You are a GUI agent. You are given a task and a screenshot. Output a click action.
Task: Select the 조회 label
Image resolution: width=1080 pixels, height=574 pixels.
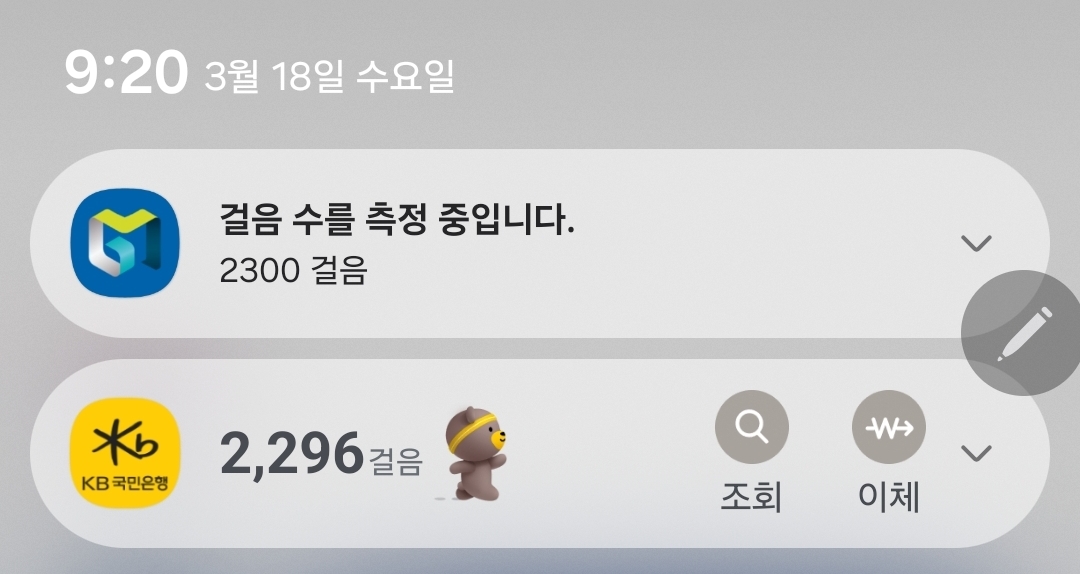click(751, 496)
